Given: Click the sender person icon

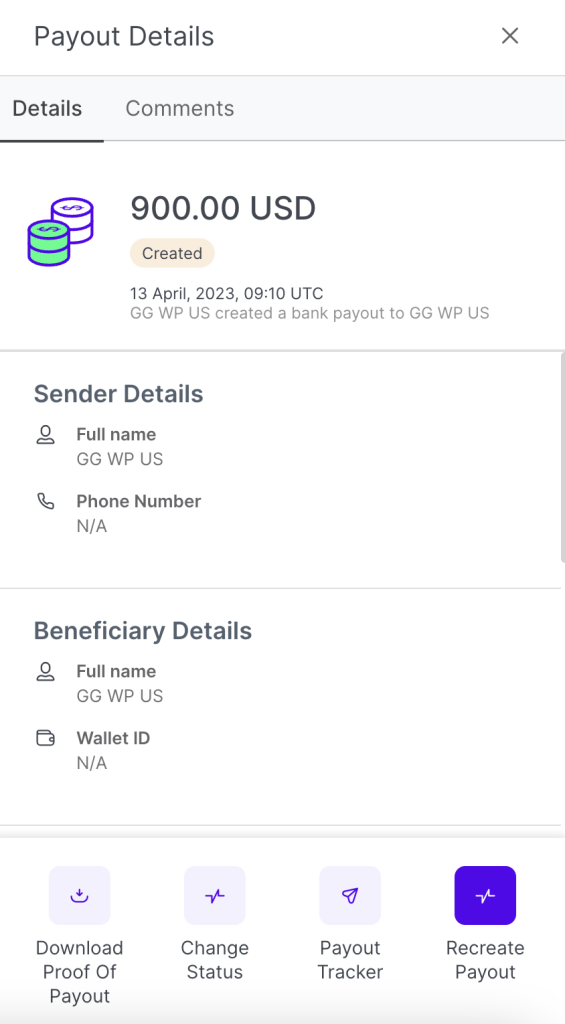Looking at the screenshot, I should [x=45, y=435].
